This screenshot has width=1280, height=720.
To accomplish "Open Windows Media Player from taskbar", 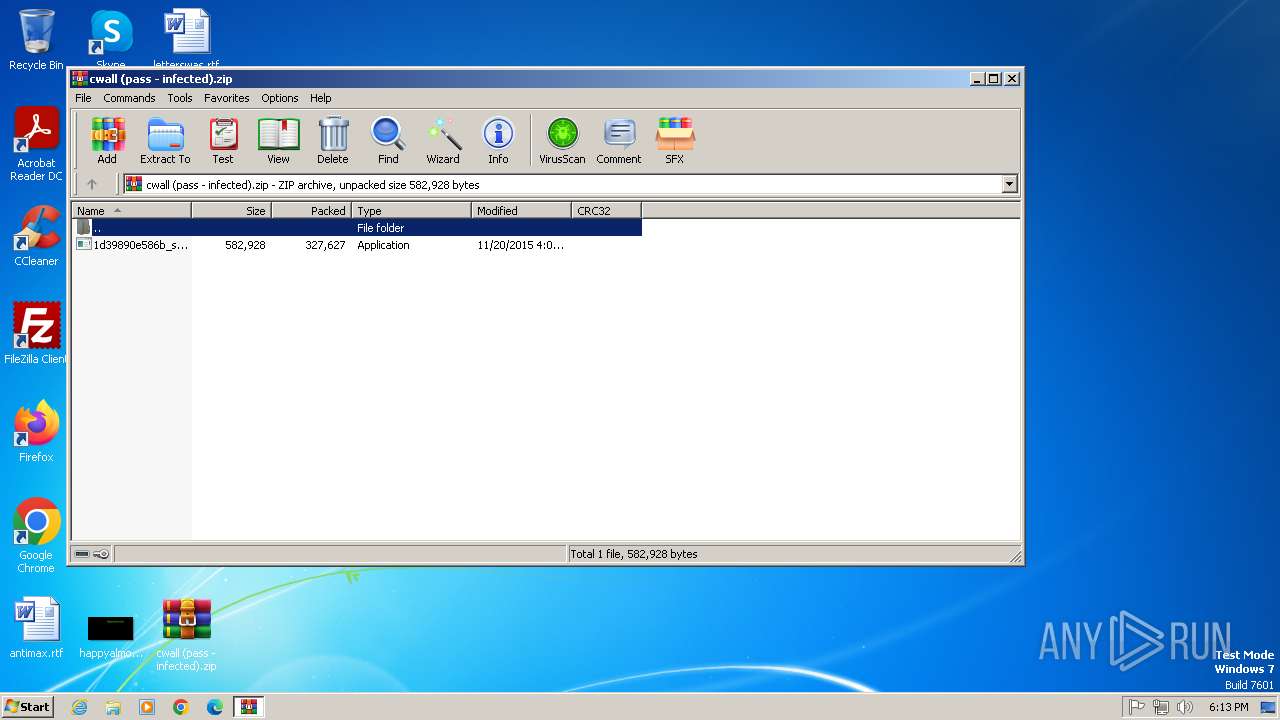I will (147, 707).
